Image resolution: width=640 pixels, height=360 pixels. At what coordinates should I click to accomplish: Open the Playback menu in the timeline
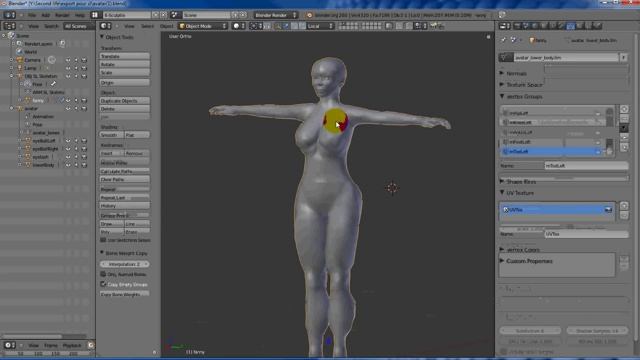pyautogui.click(x=72, y=345)
